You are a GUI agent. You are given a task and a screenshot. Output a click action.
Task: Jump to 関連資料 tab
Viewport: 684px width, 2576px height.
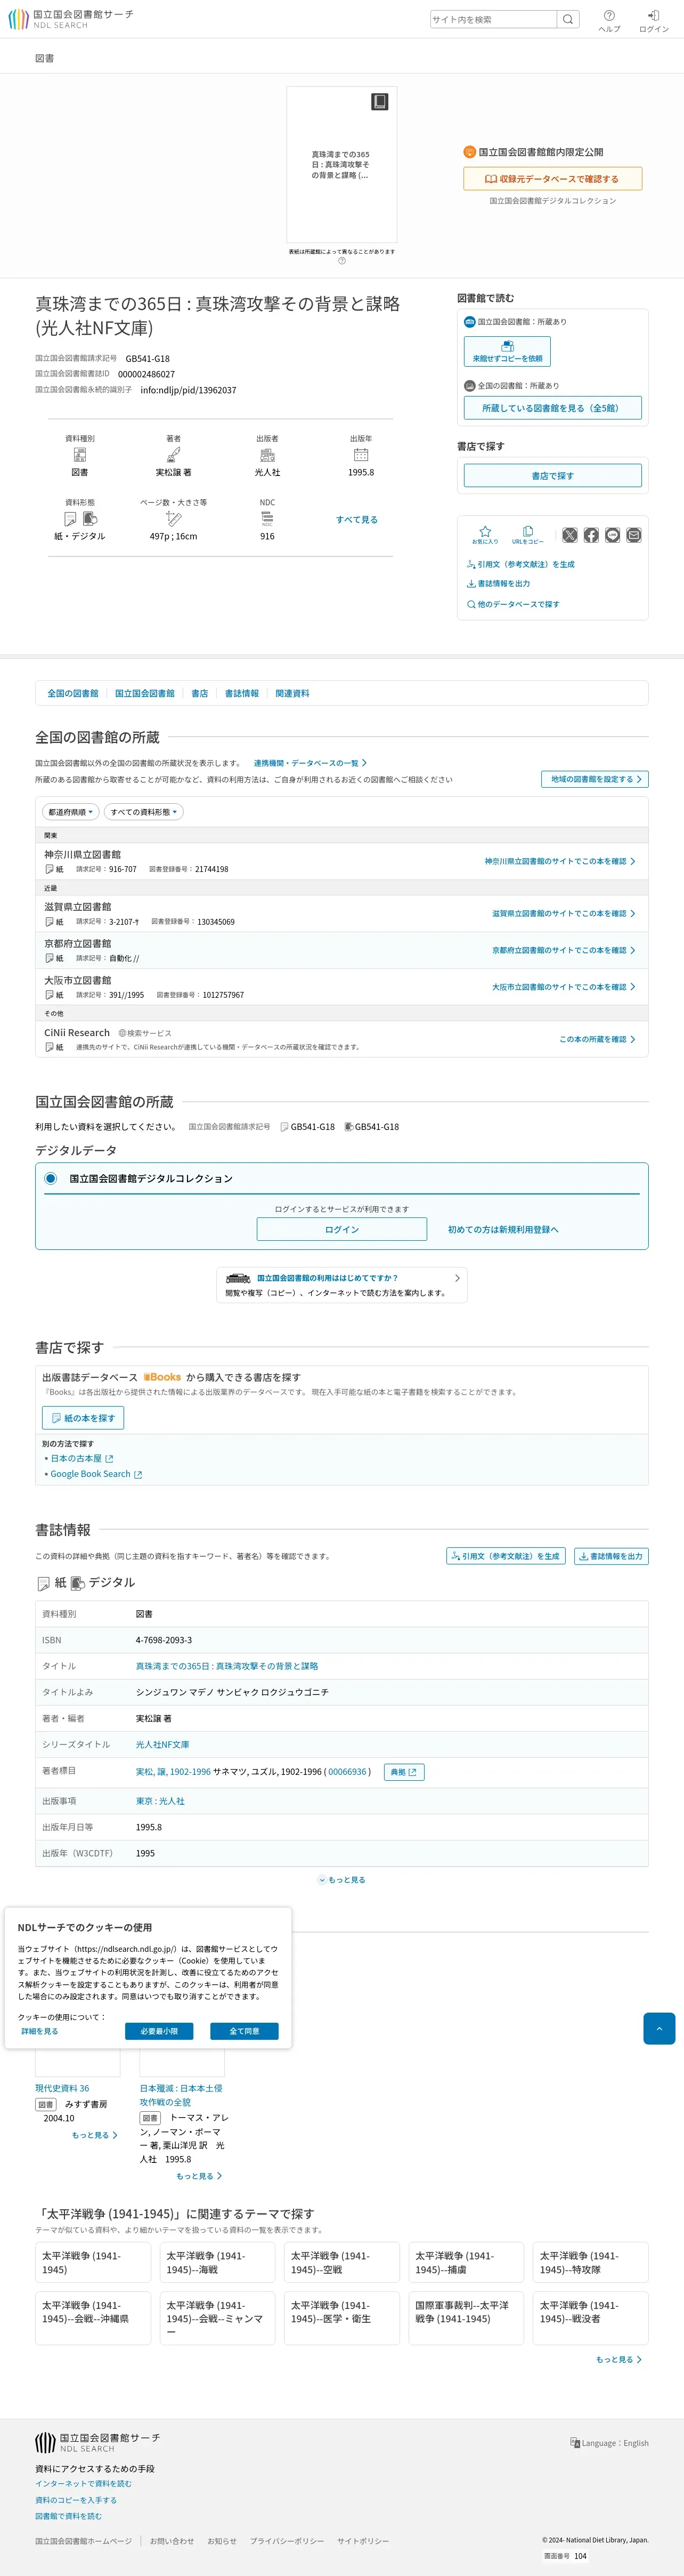293,693
